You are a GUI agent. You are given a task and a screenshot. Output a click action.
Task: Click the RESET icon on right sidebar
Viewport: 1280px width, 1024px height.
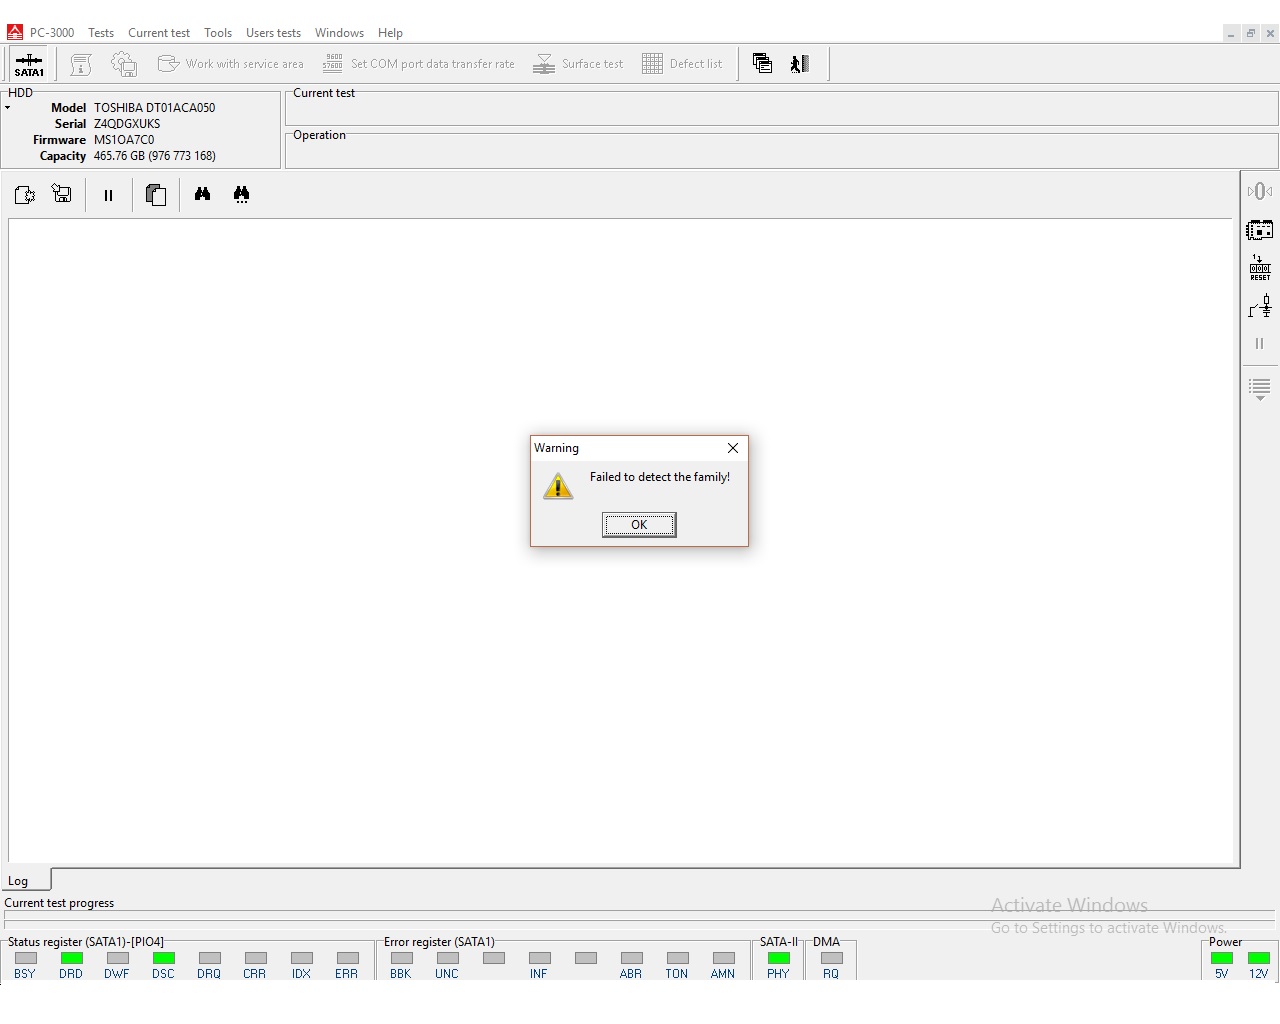(1260, 267)
